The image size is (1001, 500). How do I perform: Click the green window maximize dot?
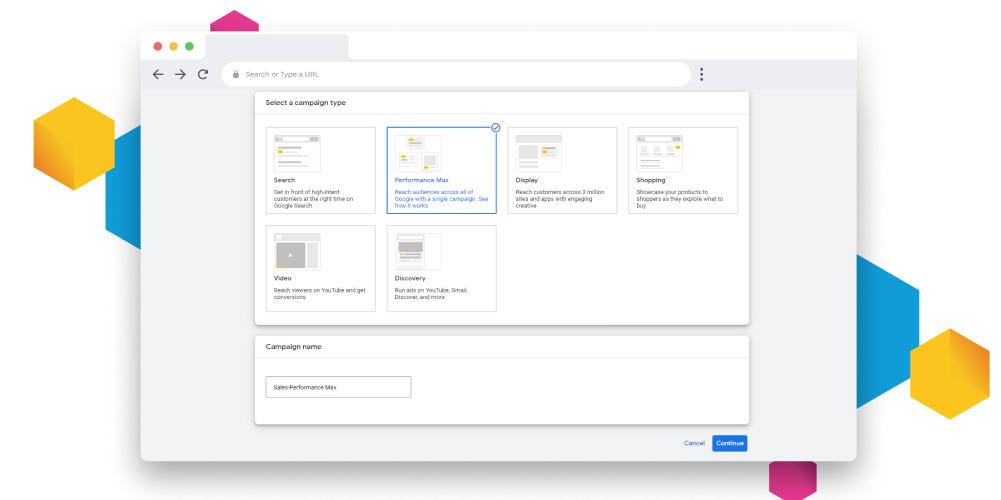pyautogui.click(x=189, y=46)
